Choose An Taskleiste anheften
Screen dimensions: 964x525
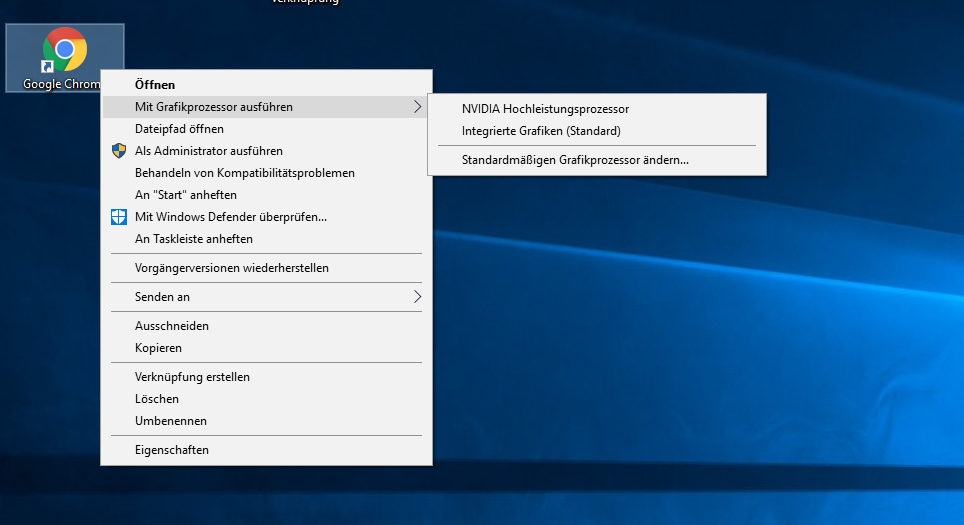point(266,239)
